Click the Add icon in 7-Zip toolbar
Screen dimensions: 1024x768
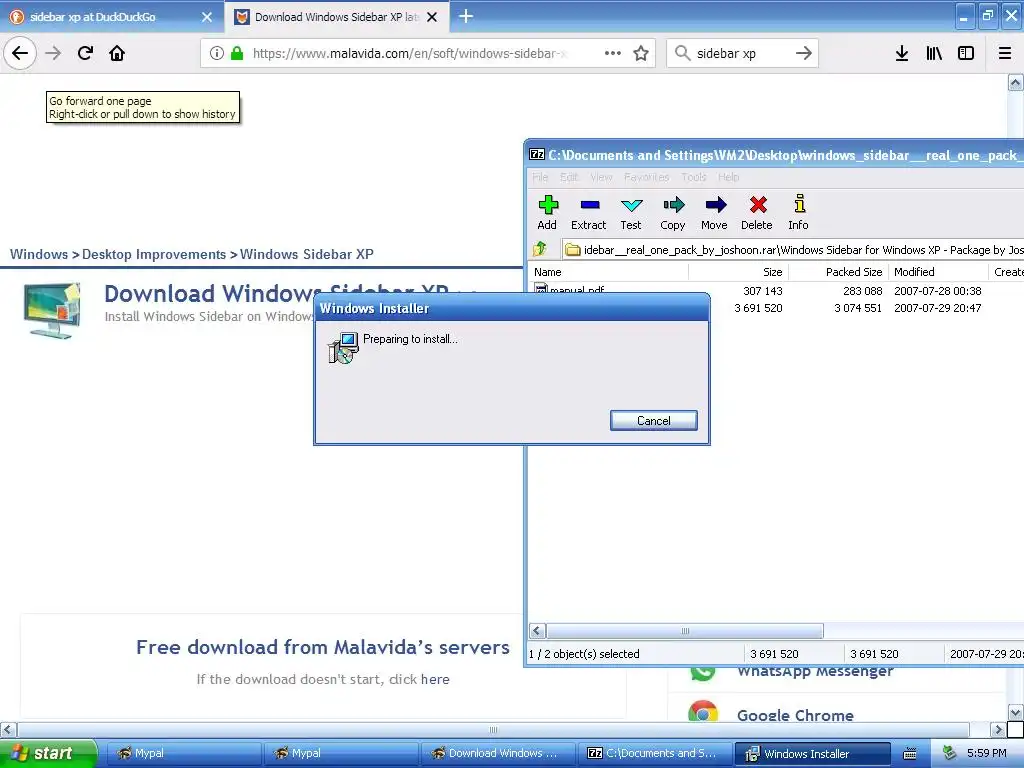click(547, 213)
